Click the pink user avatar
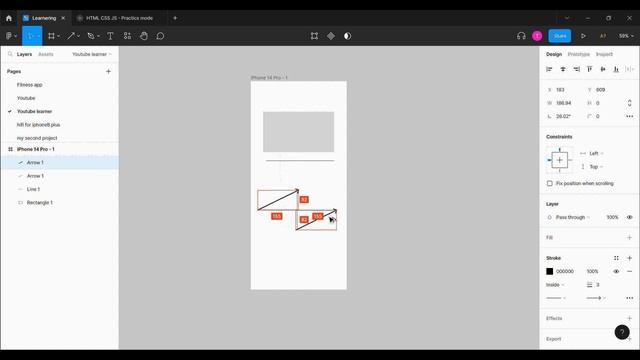This screenshot has width=640, height=360. 538,36
